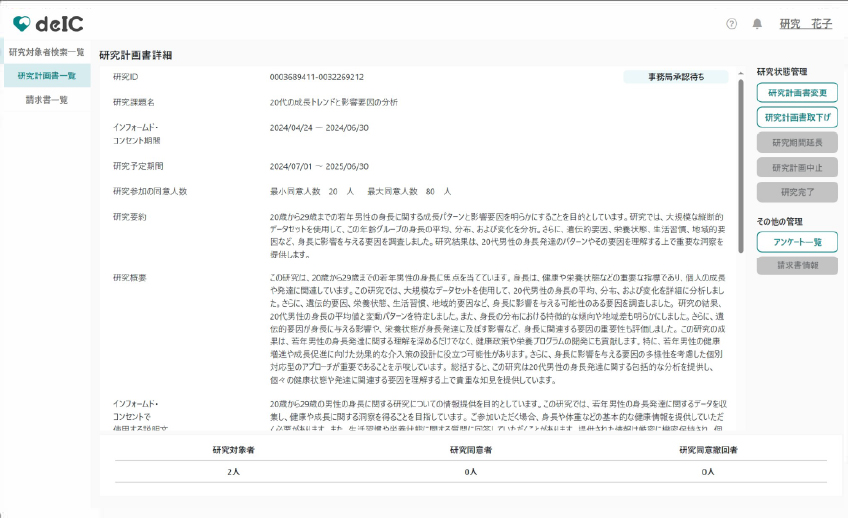Viewport: 848px width, 518px height.
Task: Click 研究計画書取下げ button
Action: point(797,117)
